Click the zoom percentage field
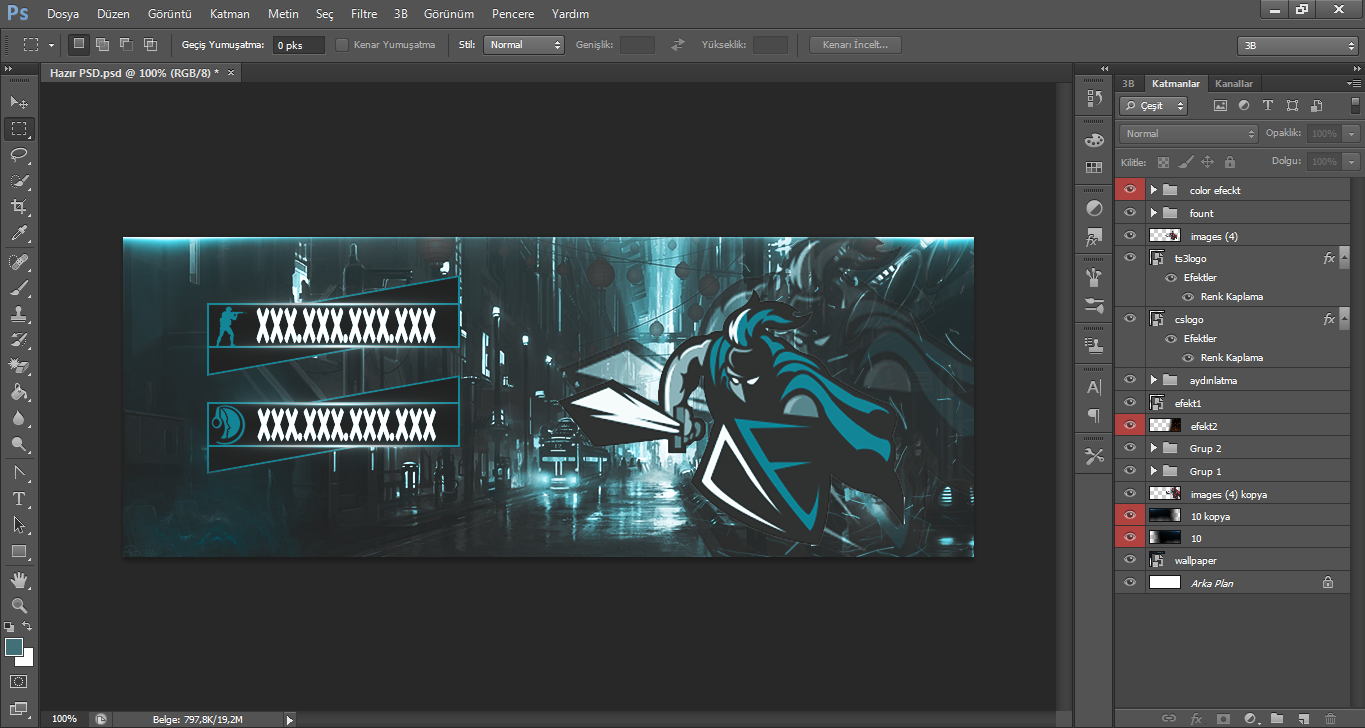 click(64, 718)
